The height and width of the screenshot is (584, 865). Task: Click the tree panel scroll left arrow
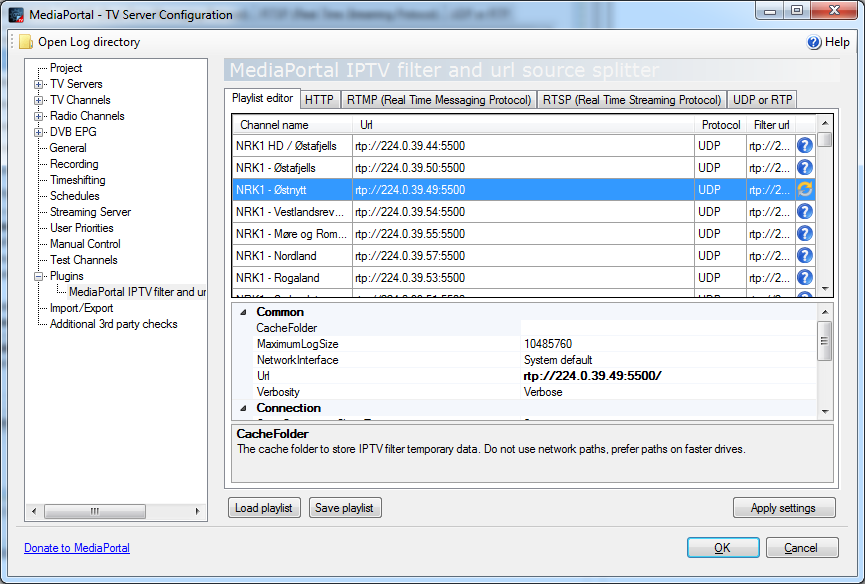tap(34, 511)
